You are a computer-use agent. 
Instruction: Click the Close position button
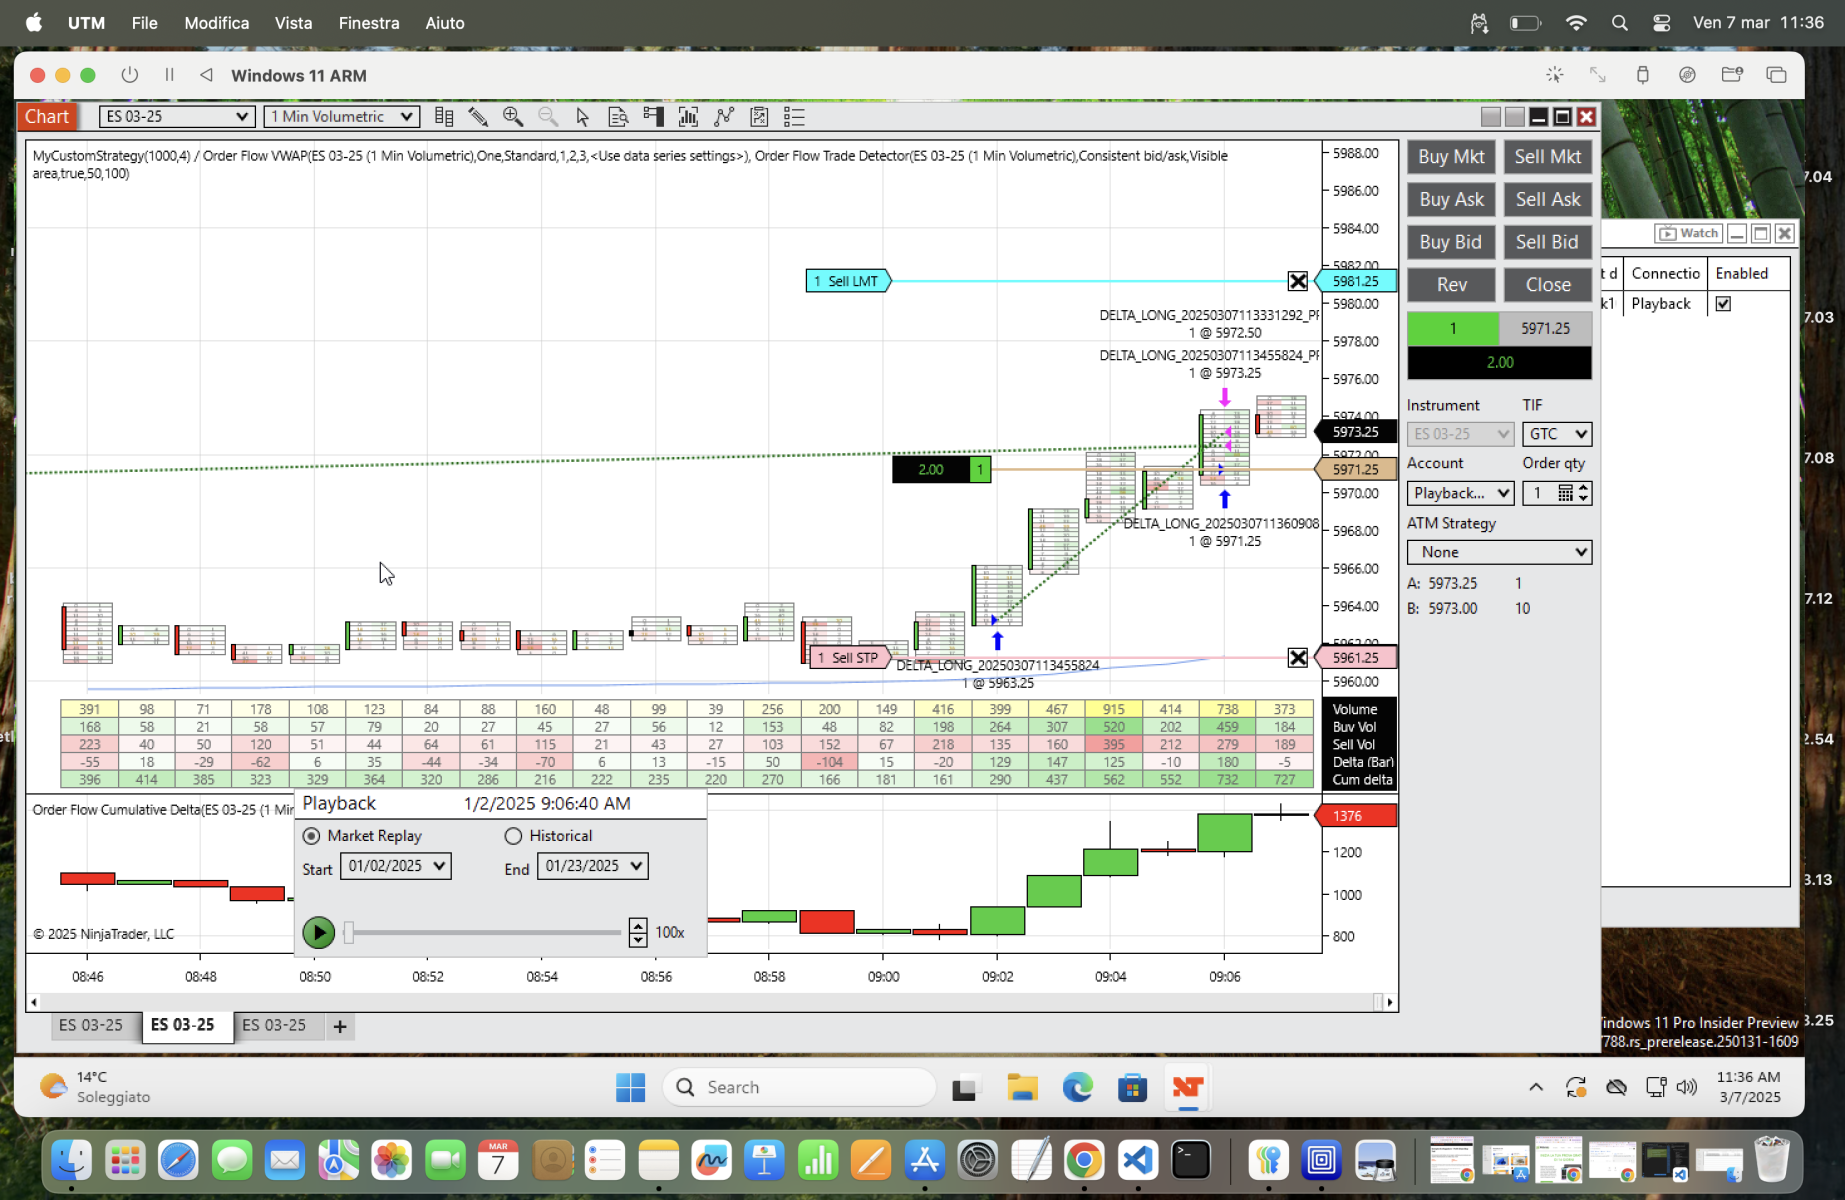(1547, 285)
